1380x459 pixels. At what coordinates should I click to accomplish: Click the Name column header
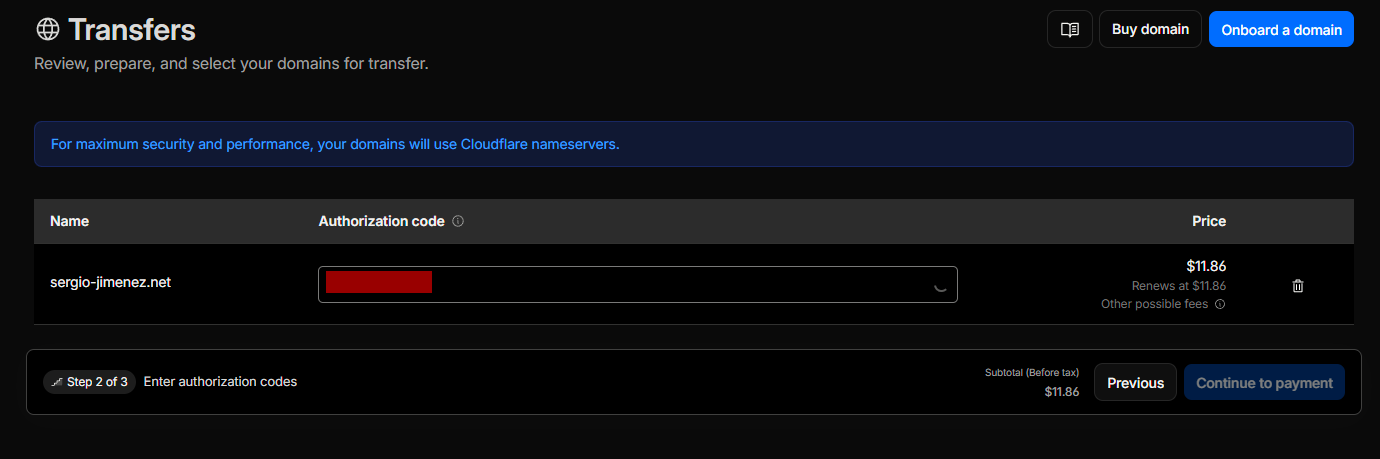(69, 221)
